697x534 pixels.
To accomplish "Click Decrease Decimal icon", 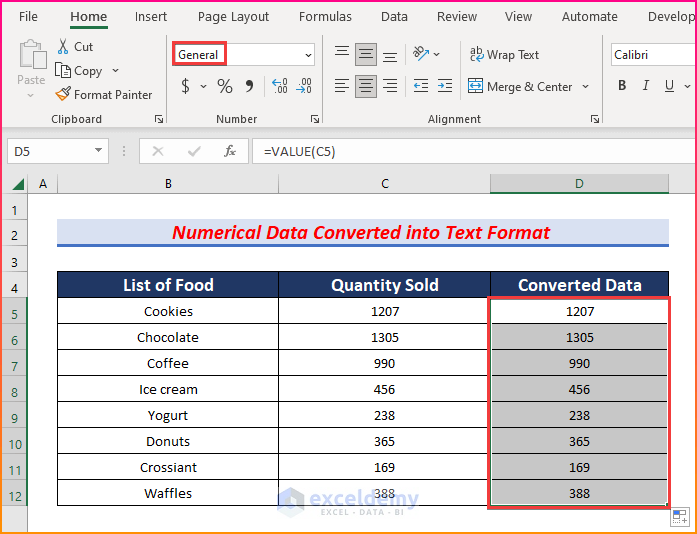I will point(304,86).
